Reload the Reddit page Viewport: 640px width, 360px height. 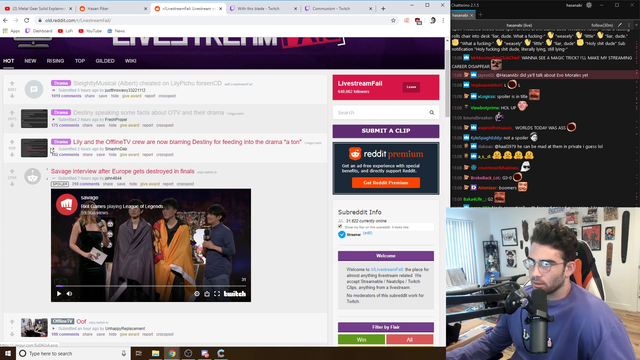pyautogui.click(x=27, y=20)
